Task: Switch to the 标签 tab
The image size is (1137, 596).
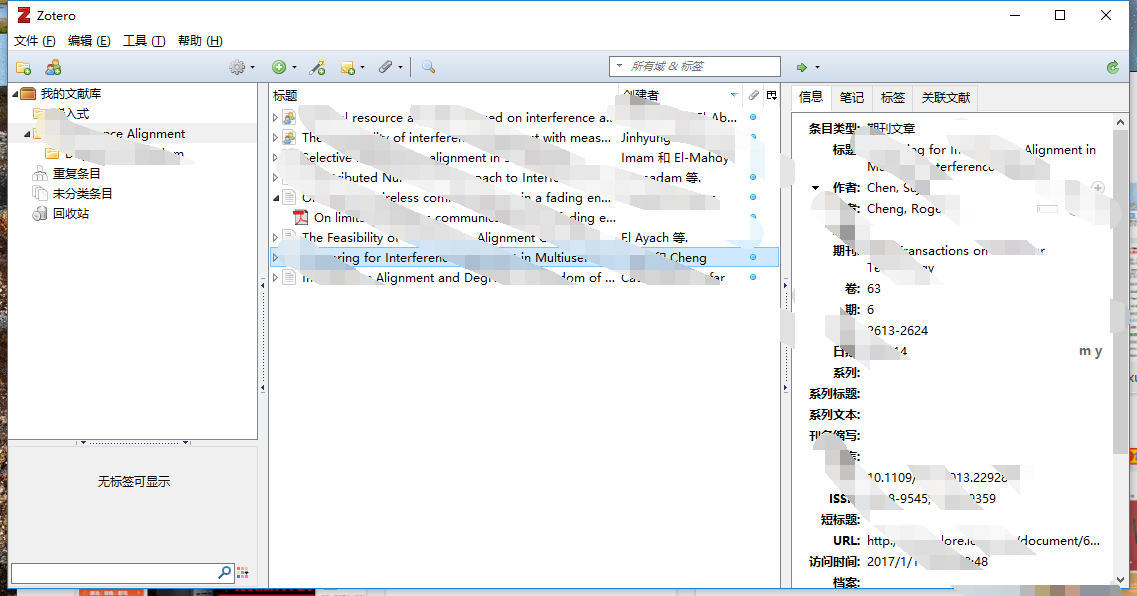Action: [x=893, y=97]
